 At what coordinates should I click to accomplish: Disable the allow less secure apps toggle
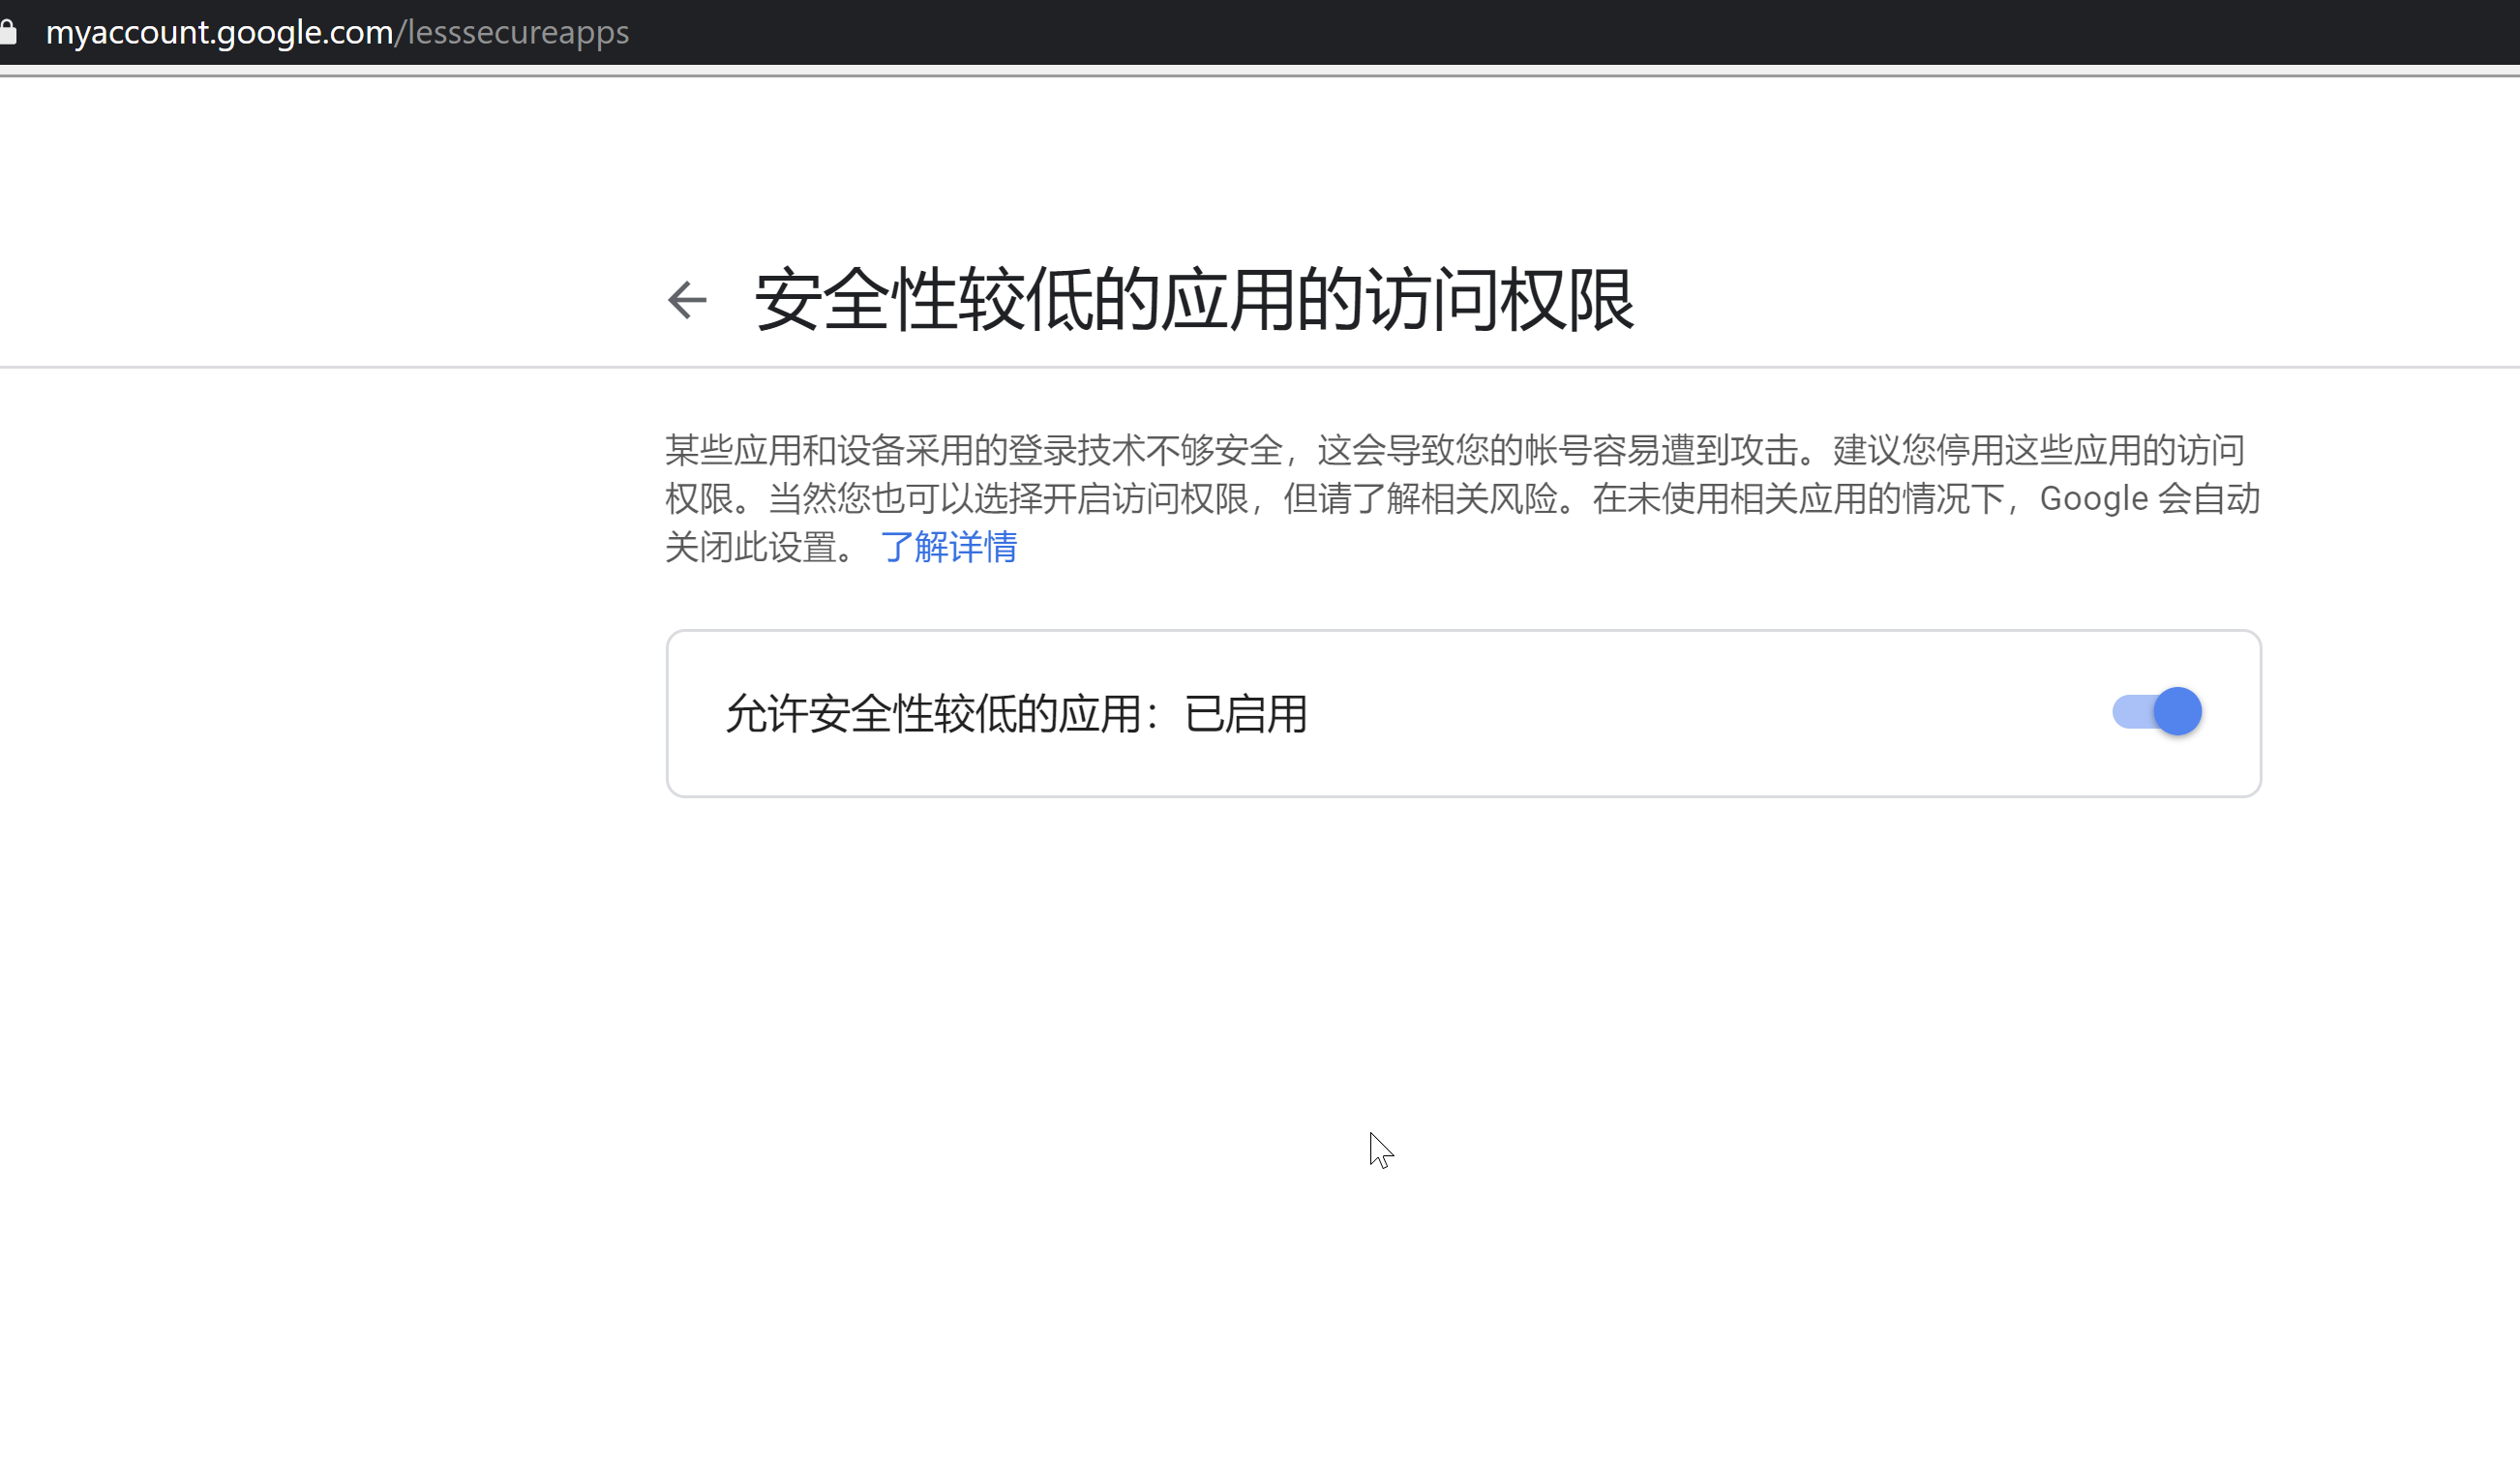[2157, 712]
